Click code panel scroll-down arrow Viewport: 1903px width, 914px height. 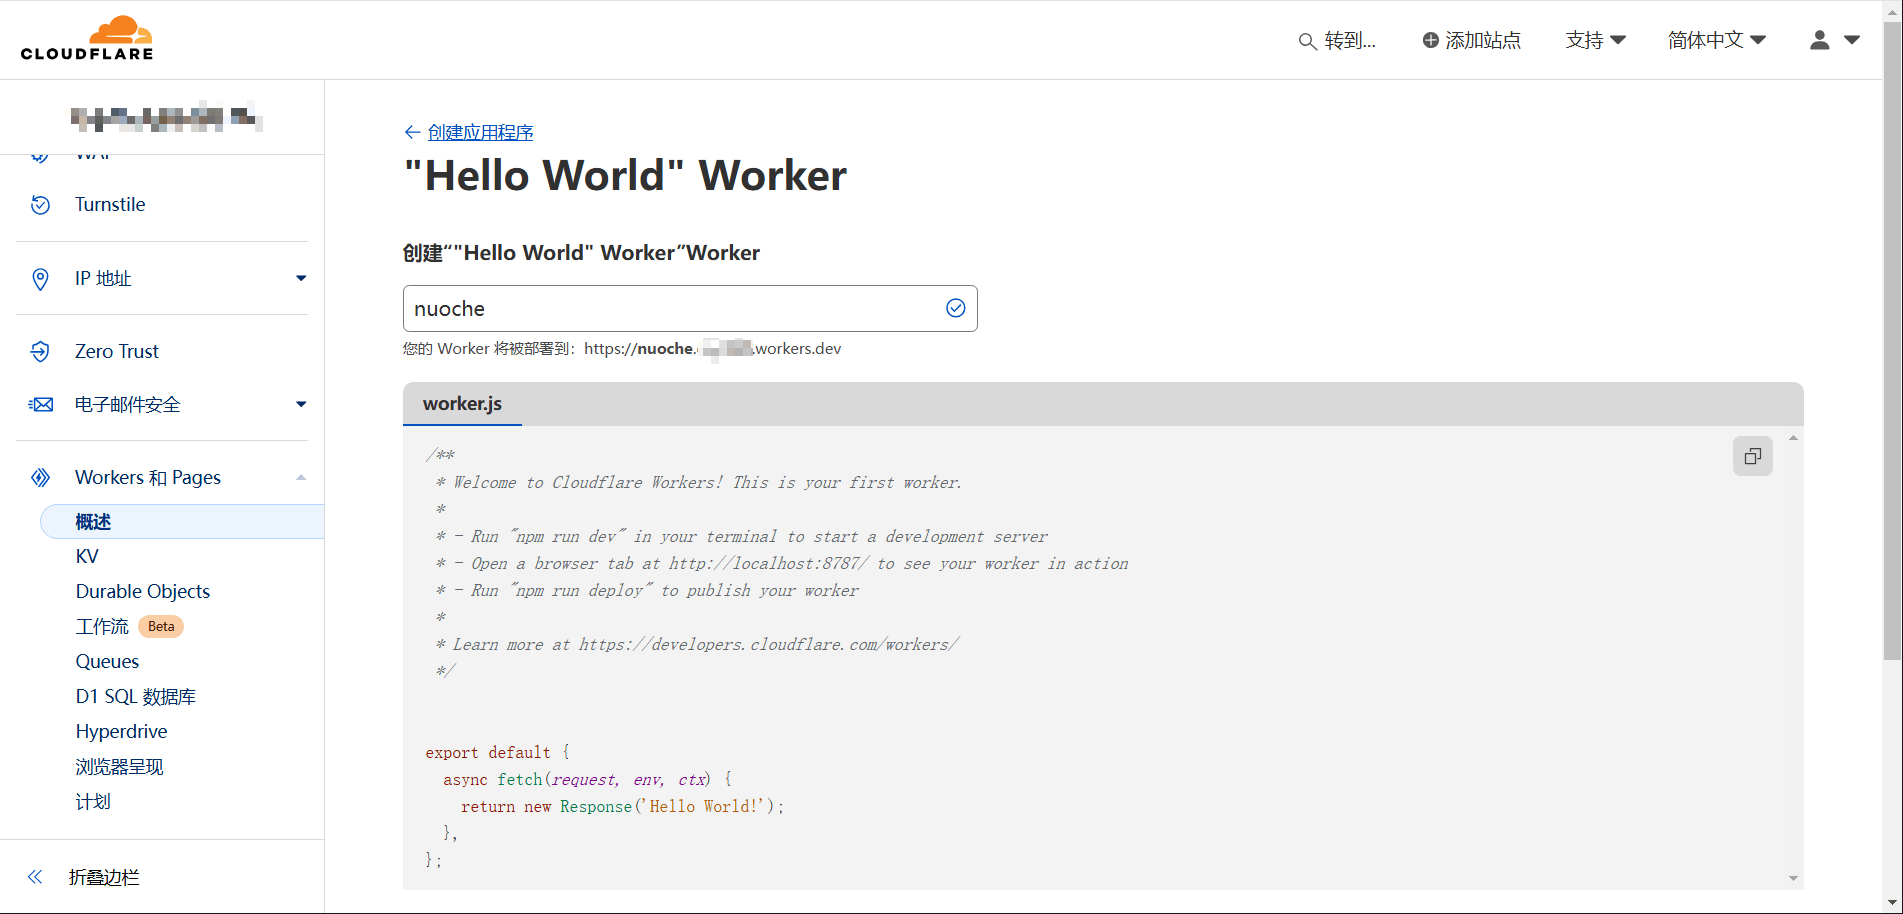point(1793,878)
